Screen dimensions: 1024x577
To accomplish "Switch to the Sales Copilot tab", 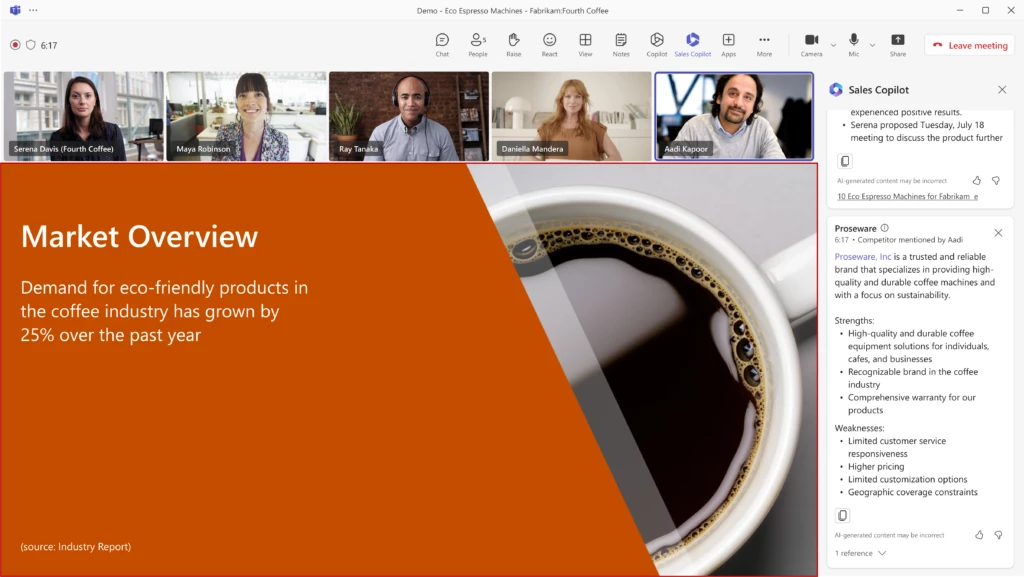I will (x=692, y=43).
